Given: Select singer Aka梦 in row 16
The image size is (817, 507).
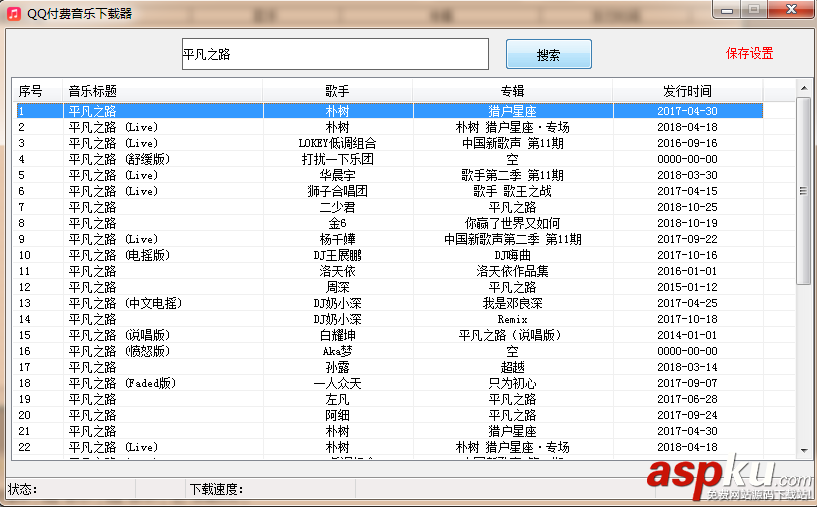Looking at the screenshot, I should pyautogui.click(x=338, y=351).
